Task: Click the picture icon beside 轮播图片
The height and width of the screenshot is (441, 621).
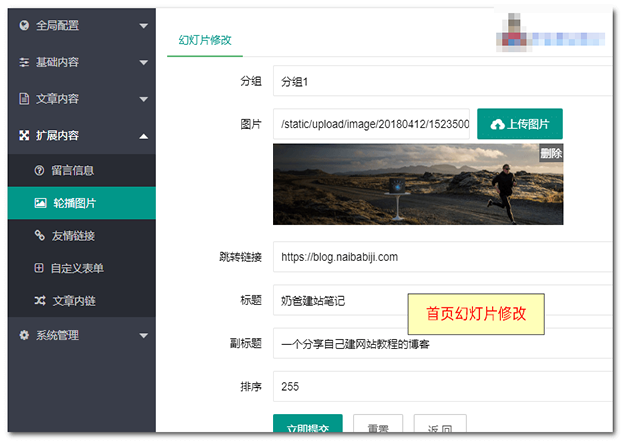Action: 40,203
